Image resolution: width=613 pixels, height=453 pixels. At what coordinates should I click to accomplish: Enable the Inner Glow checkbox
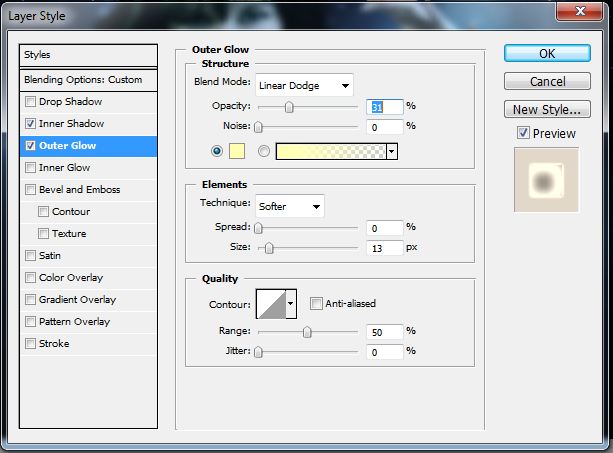(x=30, y=168)
